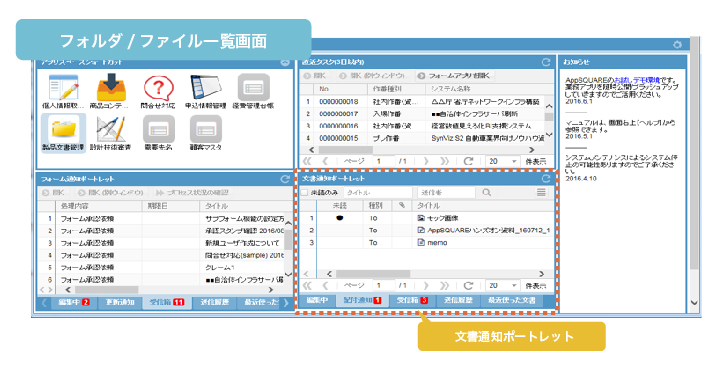Screen dimensions: 720x380
Task: Click the 開く button in the task list toolbar
Action: tap(315, 76)
